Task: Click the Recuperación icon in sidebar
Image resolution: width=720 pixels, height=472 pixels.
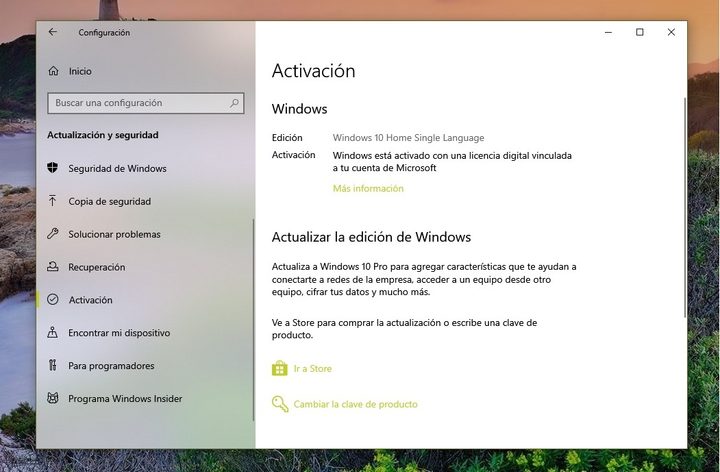Action: (x=53, y=267)
